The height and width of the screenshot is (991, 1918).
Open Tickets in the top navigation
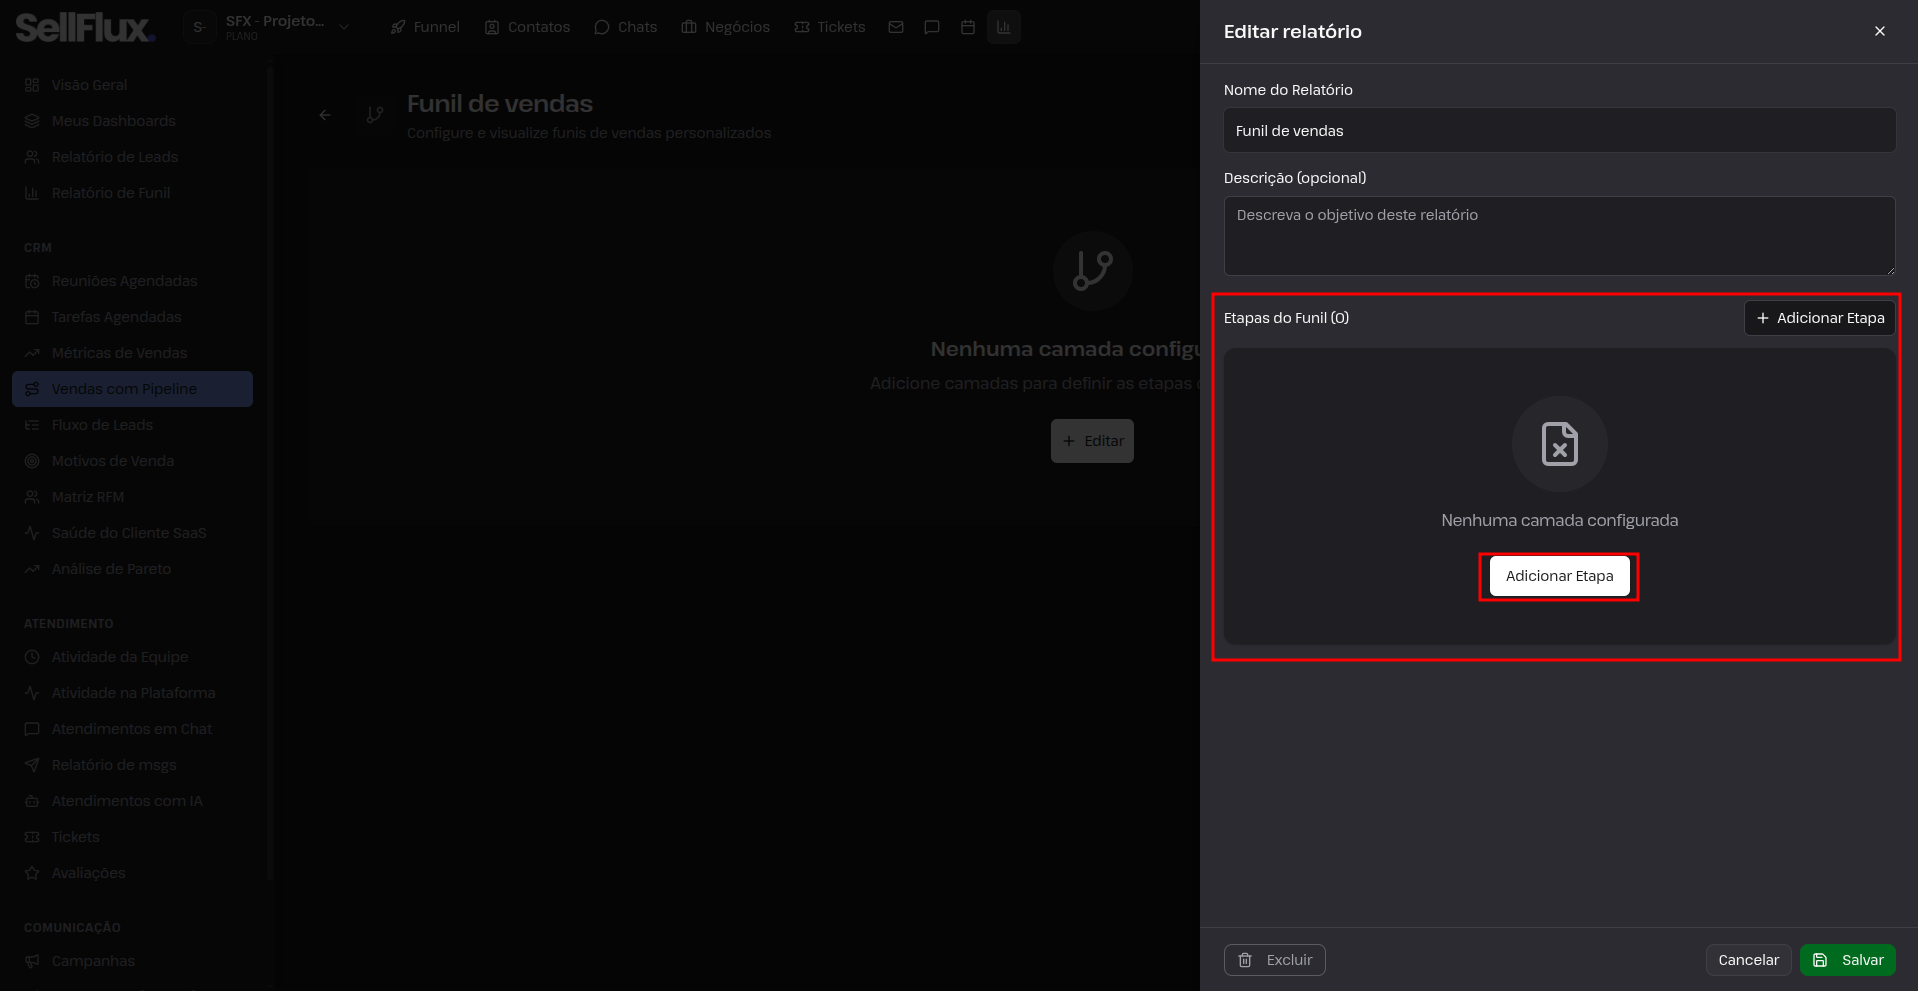pyautogui.click(x=829, y=27)
